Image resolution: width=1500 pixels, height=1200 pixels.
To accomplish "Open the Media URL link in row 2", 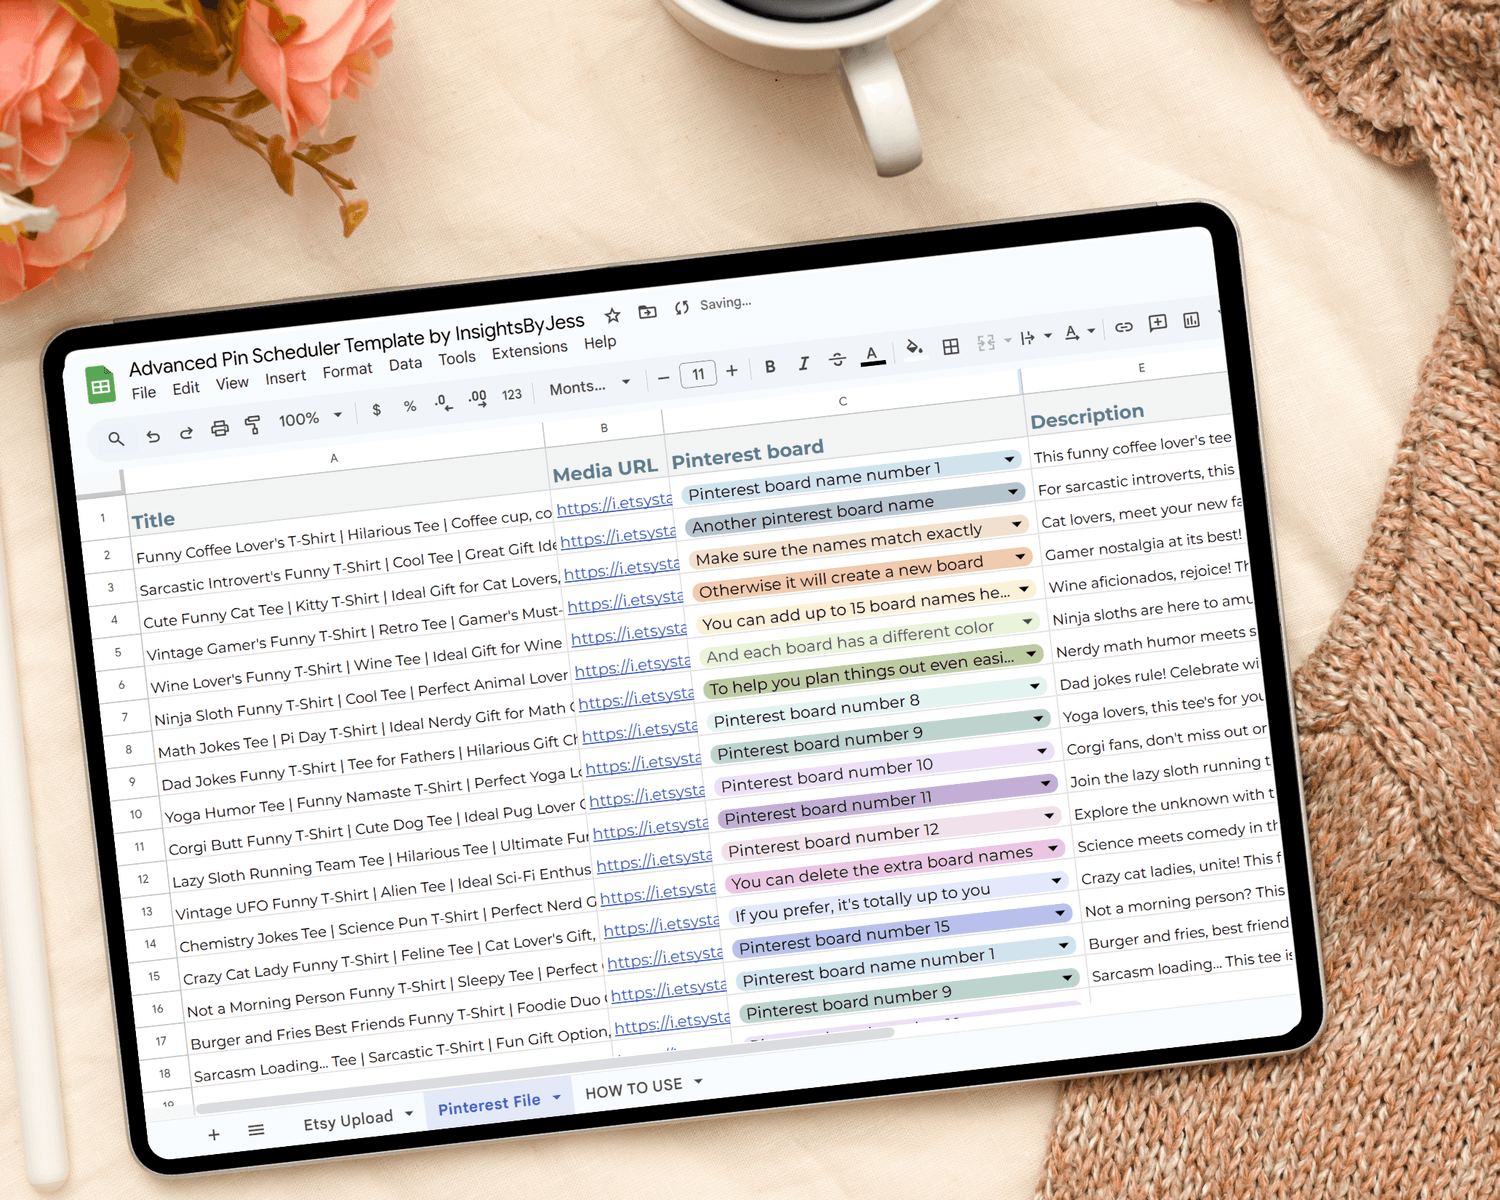I will coord(615,505).
